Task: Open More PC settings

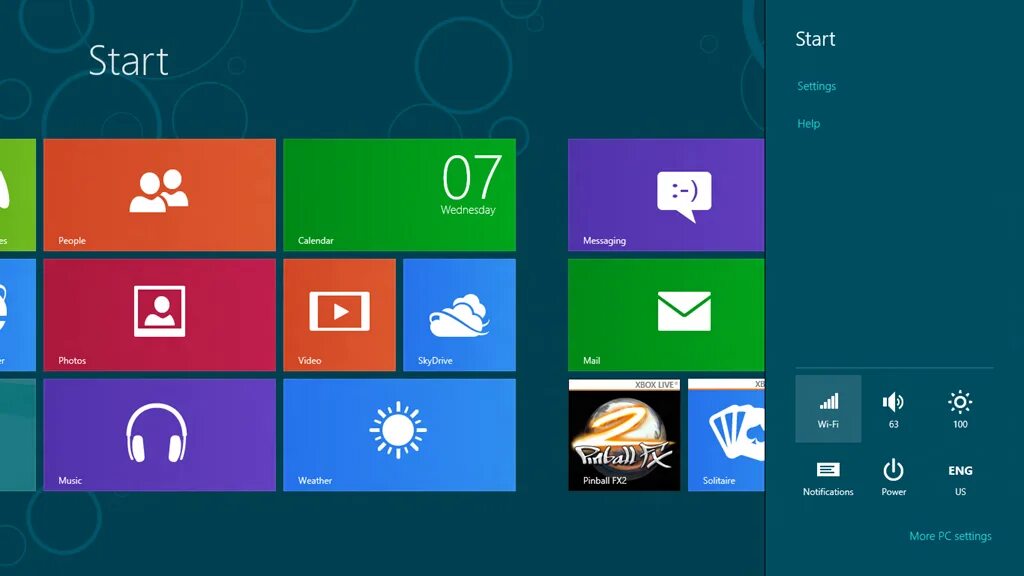Action: coord(950,536)
